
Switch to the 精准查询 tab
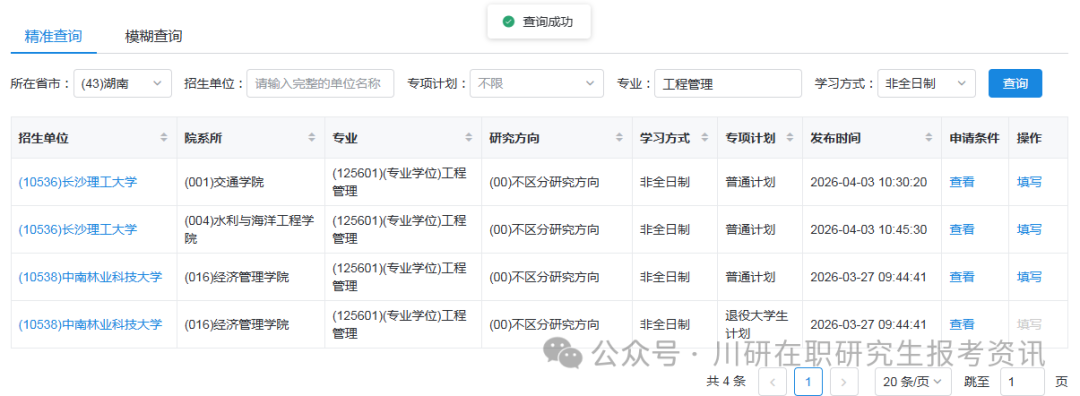(x=53, y=37)
